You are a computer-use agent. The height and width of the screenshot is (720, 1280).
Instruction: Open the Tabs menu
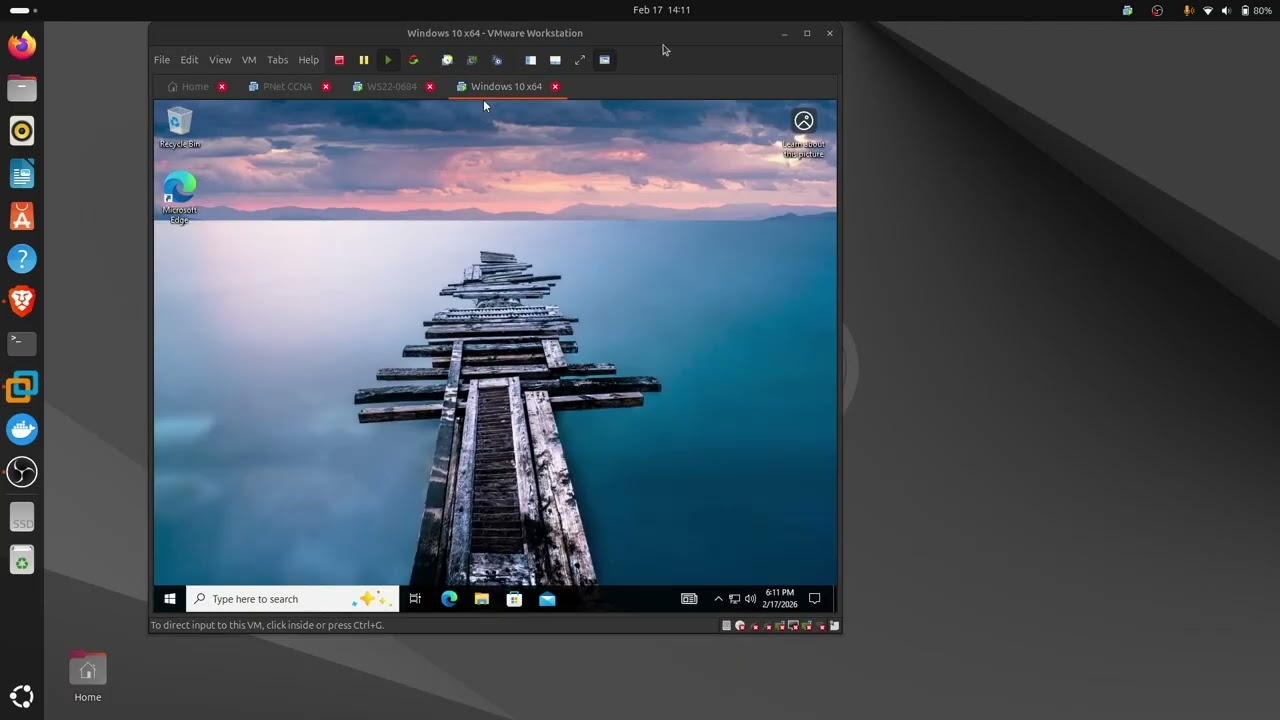[278, 60]
